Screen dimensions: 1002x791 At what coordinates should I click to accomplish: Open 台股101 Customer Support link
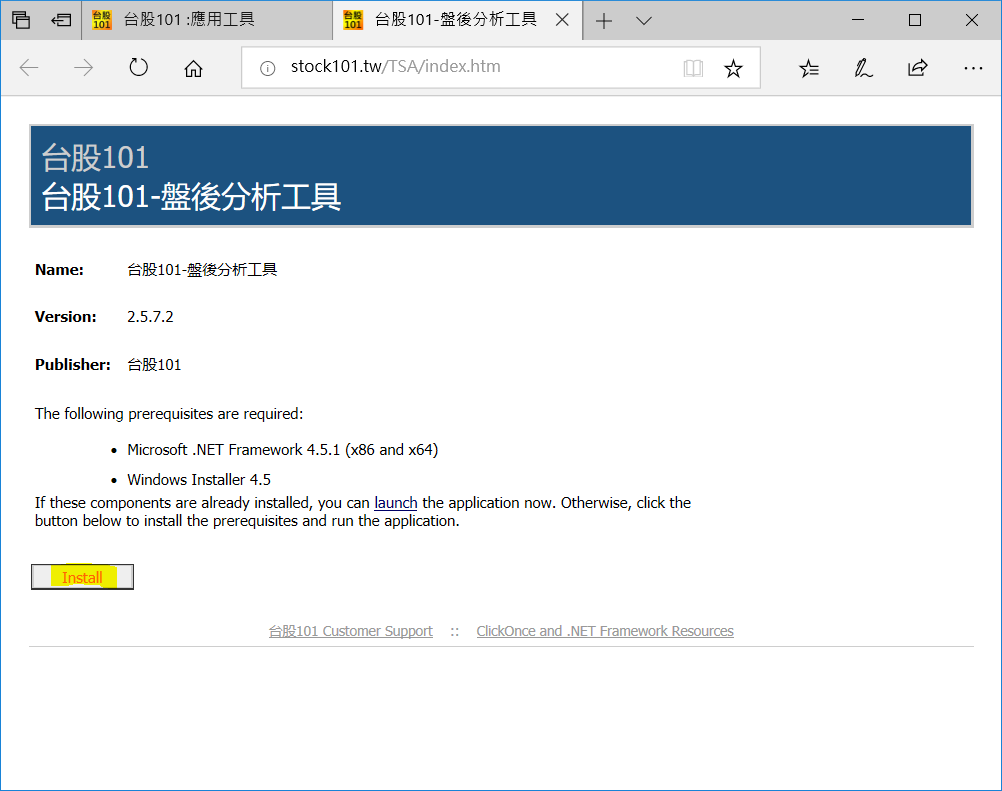point(350,631)
